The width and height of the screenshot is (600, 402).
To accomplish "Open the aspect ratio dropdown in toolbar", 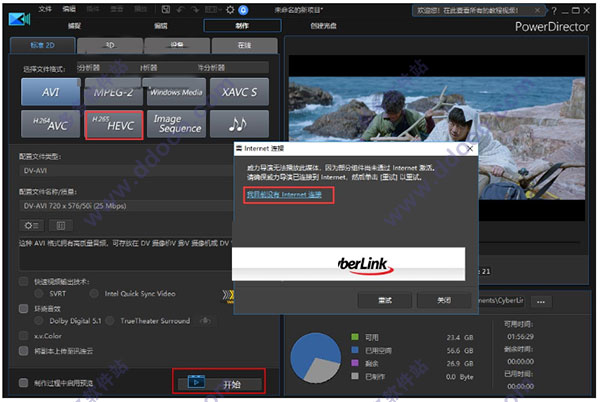I will point(213,10).
